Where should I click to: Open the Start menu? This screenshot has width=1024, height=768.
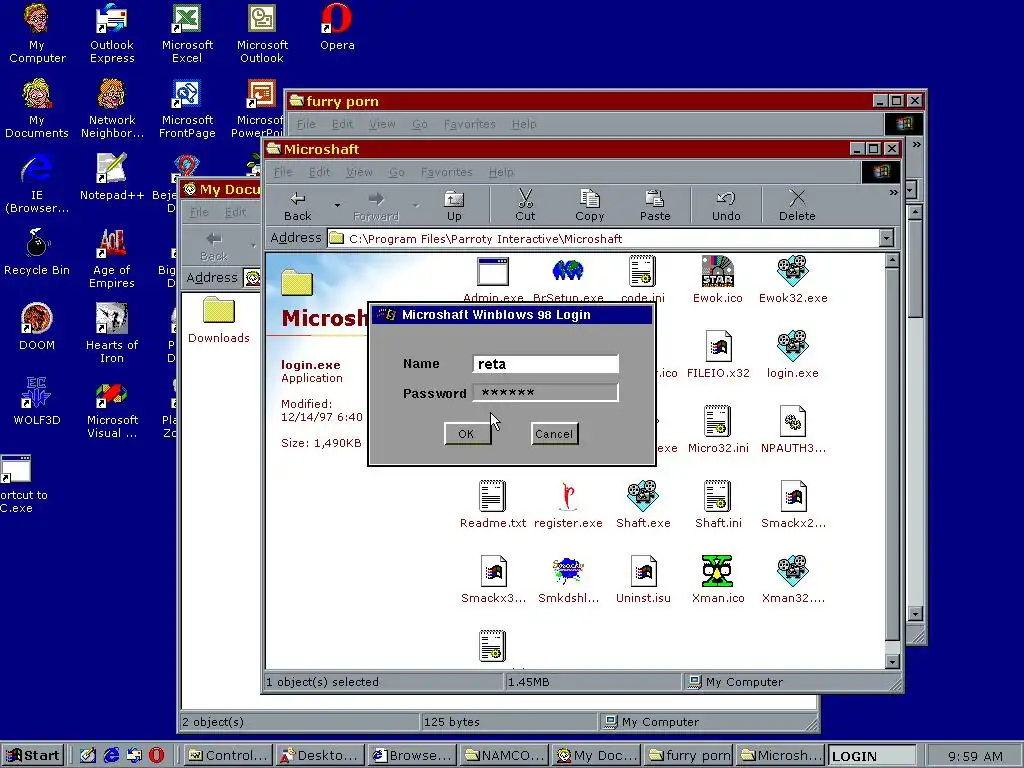[33, 756]
